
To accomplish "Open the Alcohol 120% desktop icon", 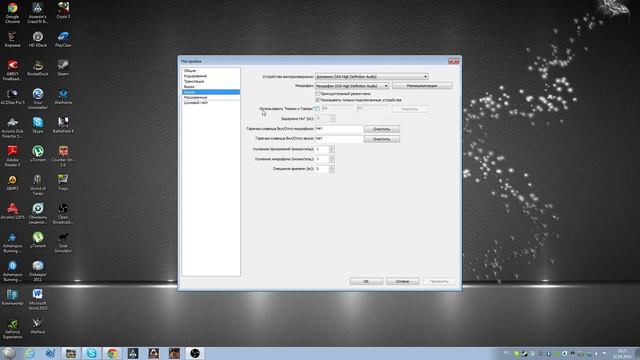I will tap(12, 211).
